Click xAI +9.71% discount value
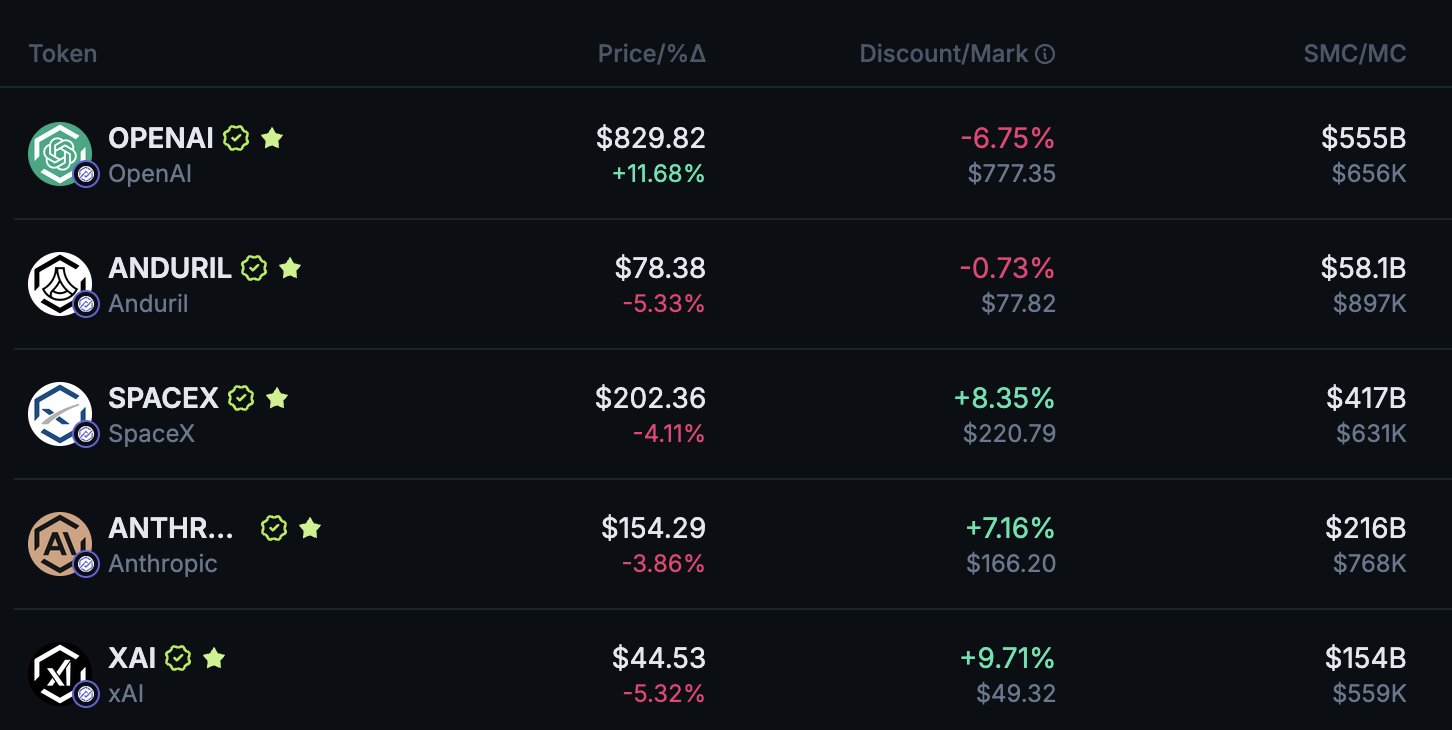Viewport: 1452px width, 730px height. pyautogui.click(x=1007, y=658)
